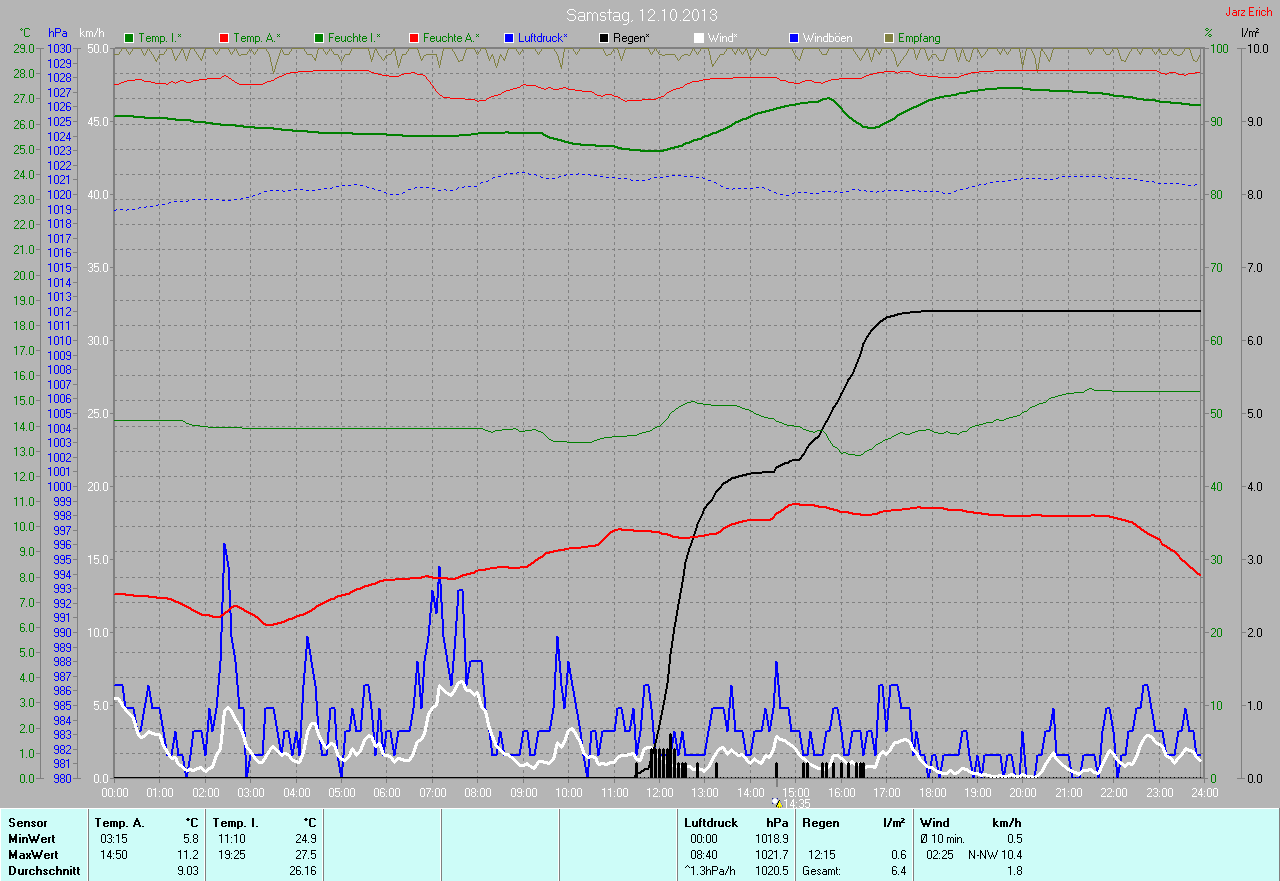
Task: Click the "Gesamt:" rain total label
Action: [x=821, y=871]
